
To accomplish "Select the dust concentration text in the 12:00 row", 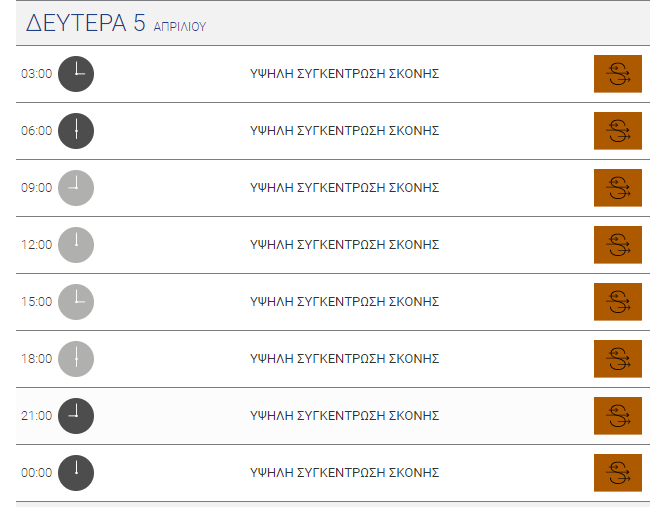I will click(345, 245).
